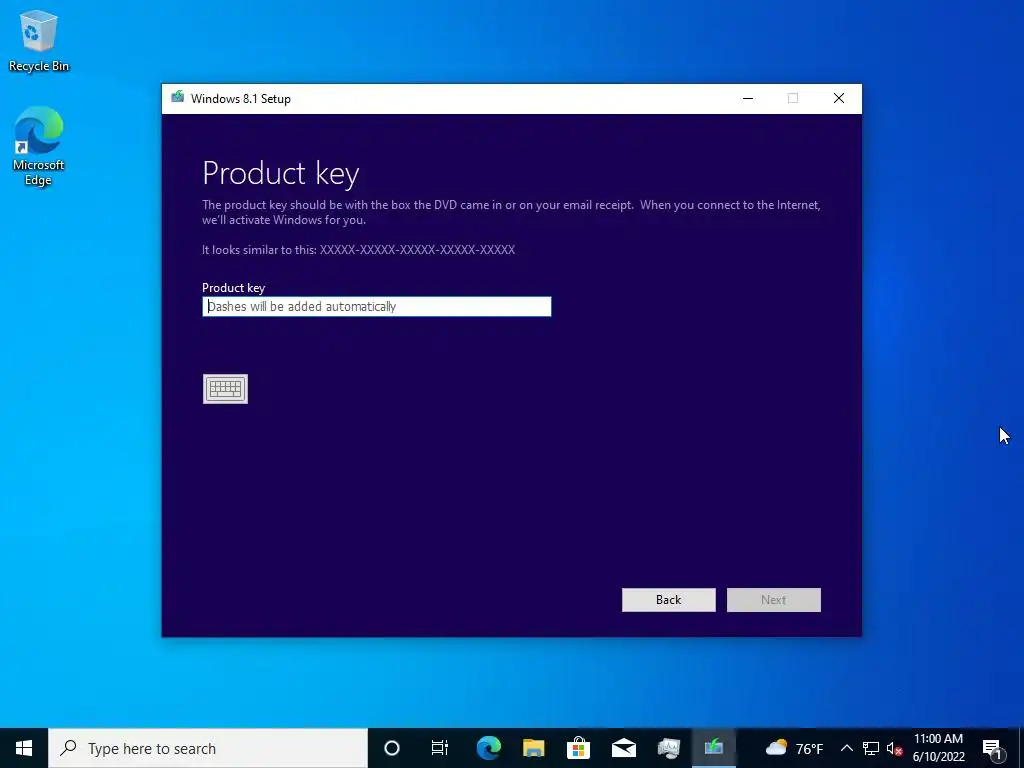Open the Windows Start menu
Viewport: 1024px width, 768px height.
click(24, 748)
